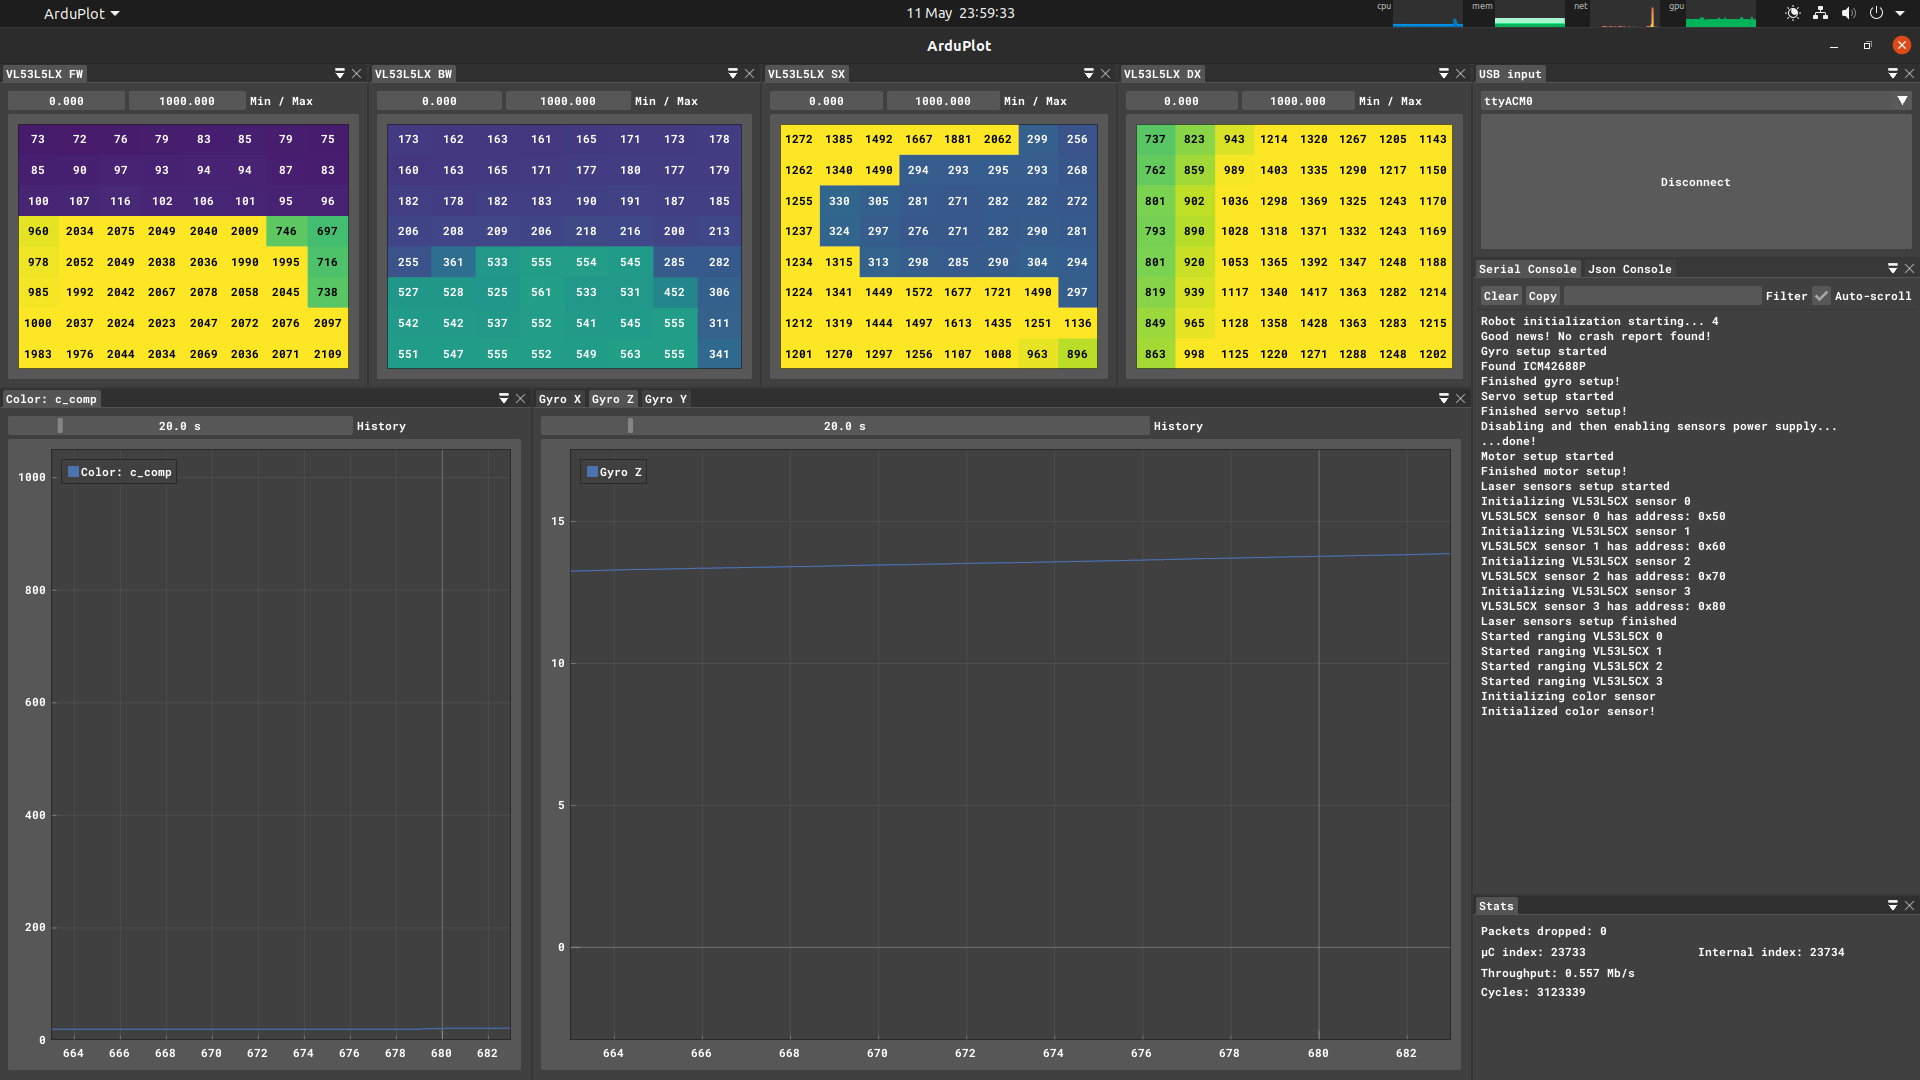
Task: Close the VL53L5LX BW panel
Action: click(x=749, y=74)
